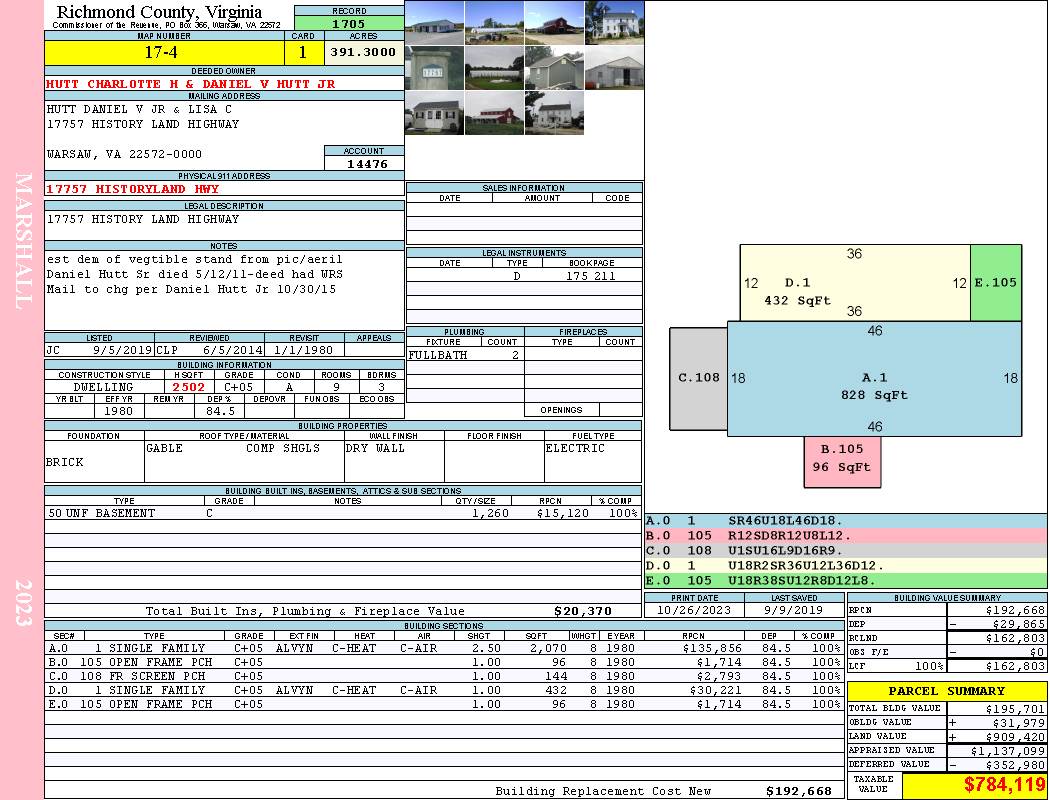Click the red deeded owner name
Screen dimensions: 1050x800
click(190, 84)
